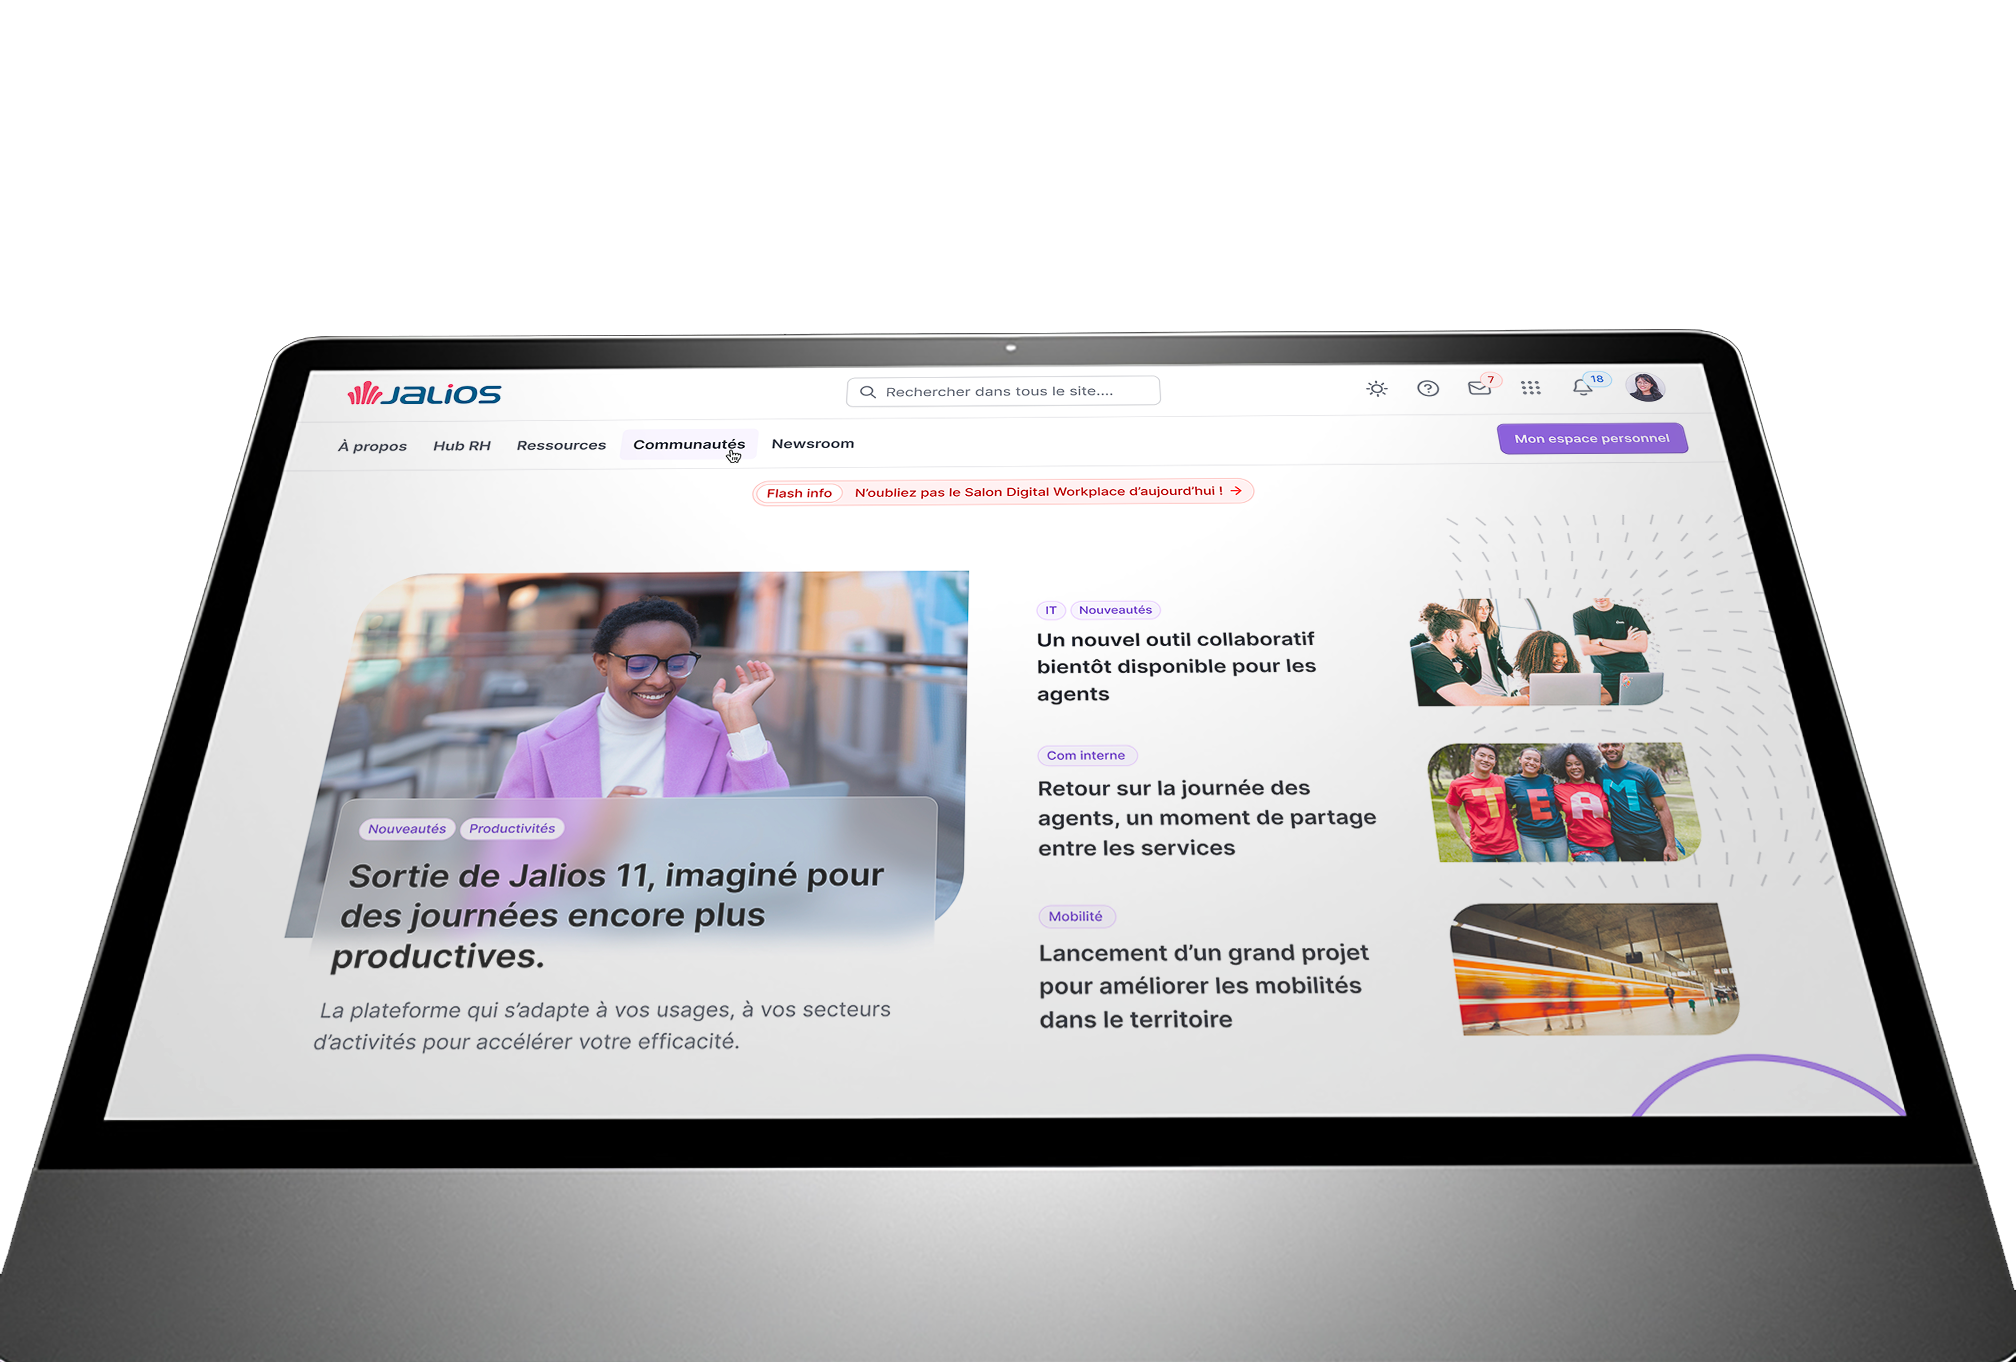Open the Hub RH menu
The height and width of the screenshot is (1362, 2016).
[462, 445]
